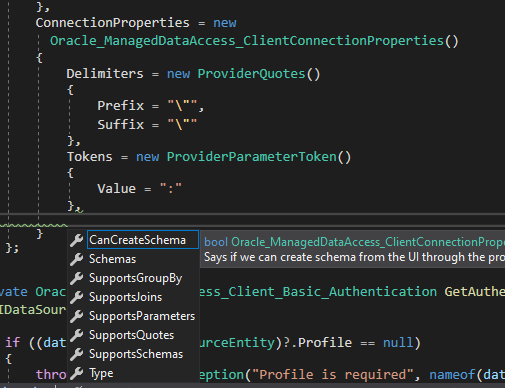Select the SupportsSchemas property suggestion
This screenshot has width=505, height=388.
point(136,354)
